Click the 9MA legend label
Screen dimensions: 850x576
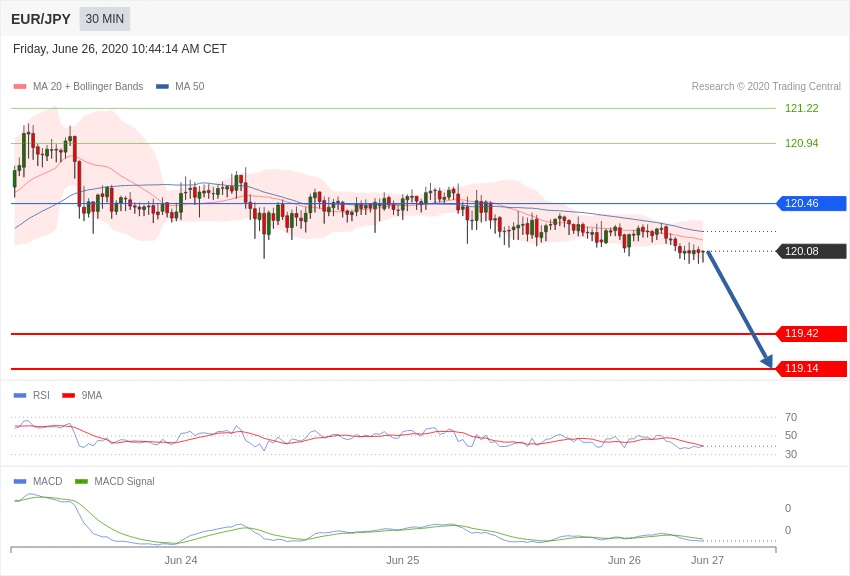92,396
